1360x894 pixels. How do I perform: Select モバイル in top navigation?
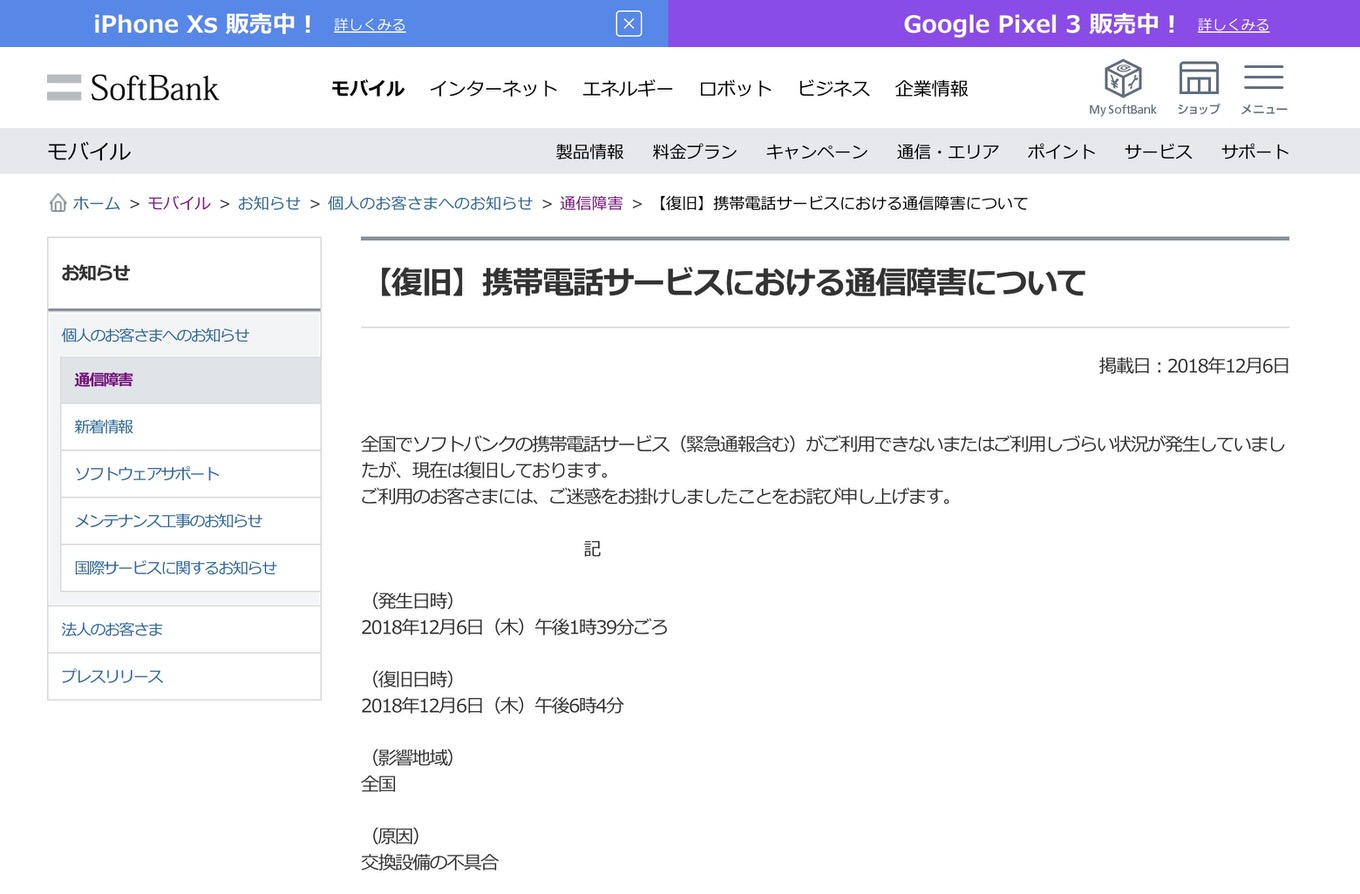[367, 88]
